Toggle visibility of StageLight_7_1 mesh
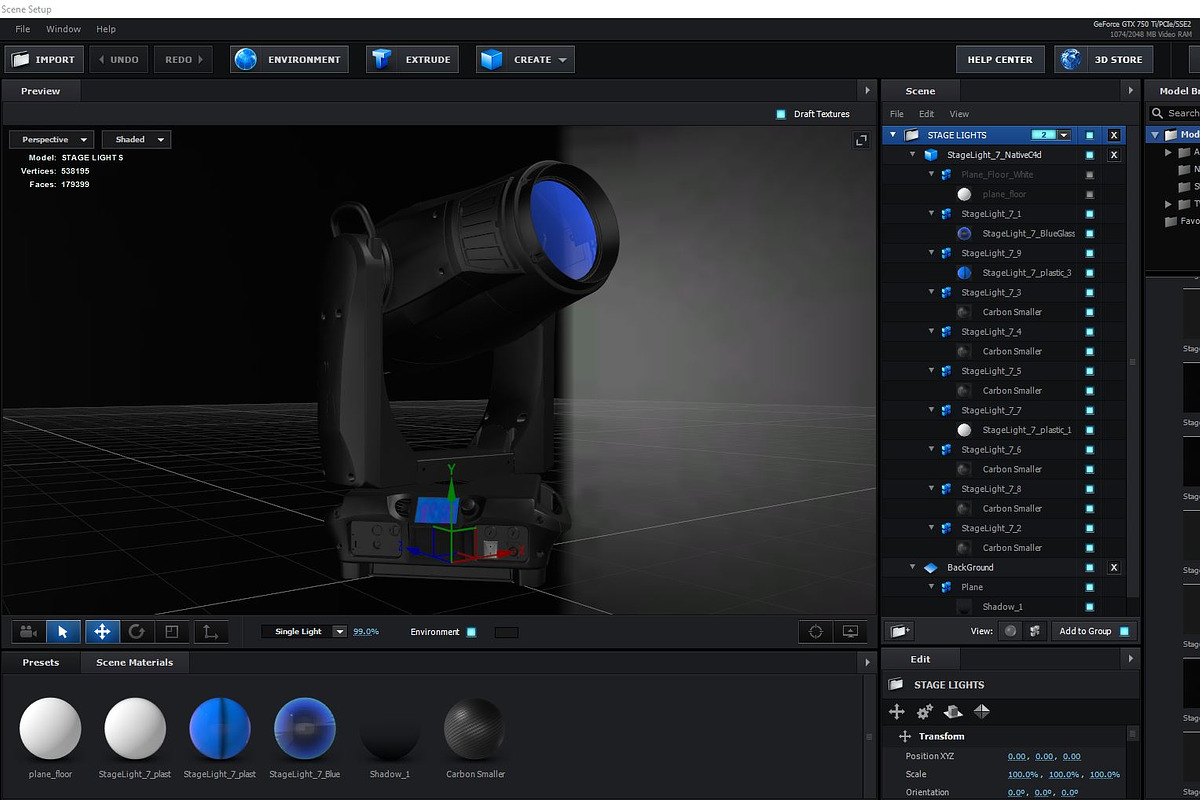This screenshot has width=1200, height=800. [x=1090, y=214]
